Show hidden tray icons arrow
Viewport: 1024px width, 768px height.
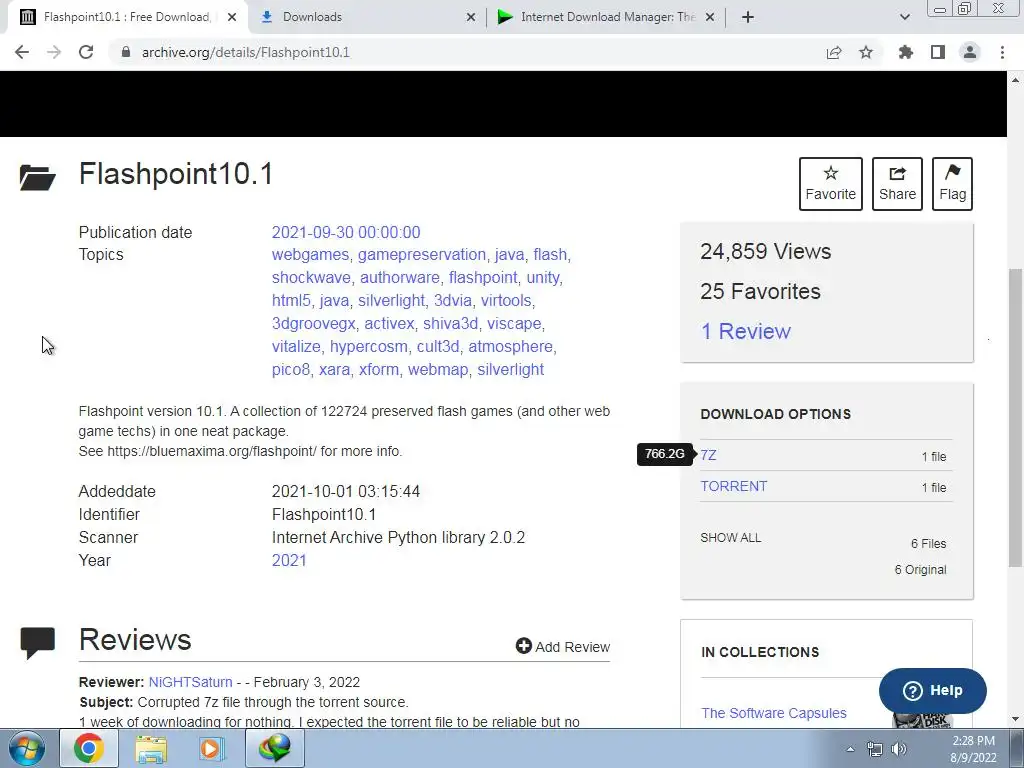point(850,749)
